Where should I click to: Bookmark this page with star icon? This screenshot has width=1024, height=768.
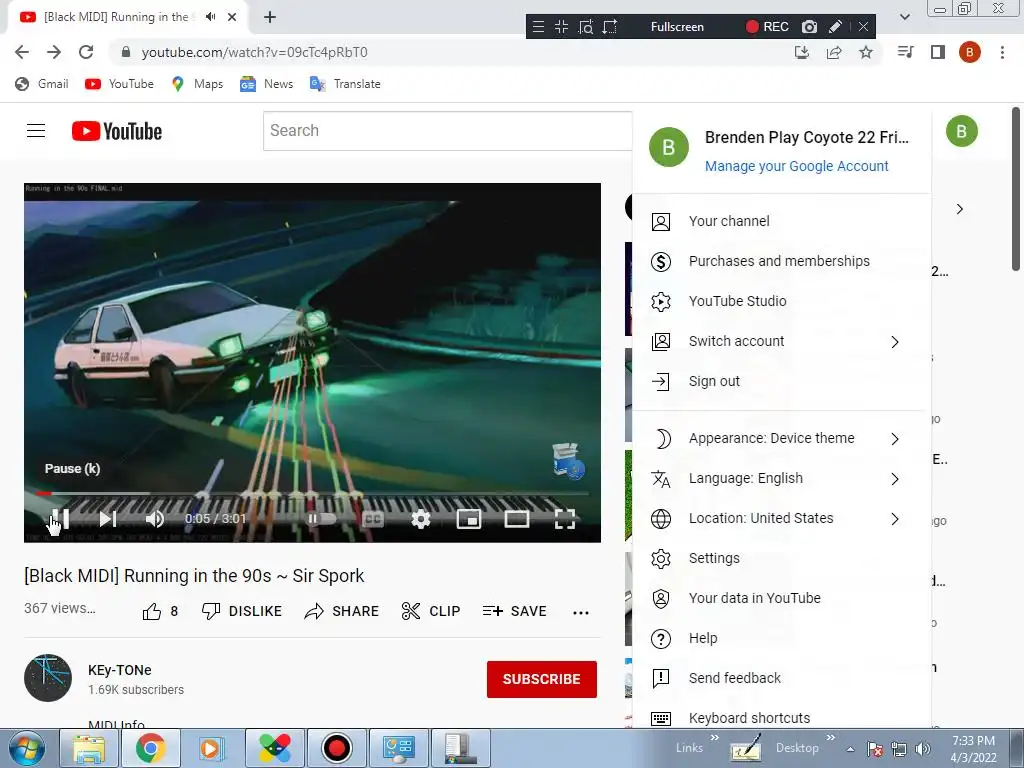click(x=866, y=52)
